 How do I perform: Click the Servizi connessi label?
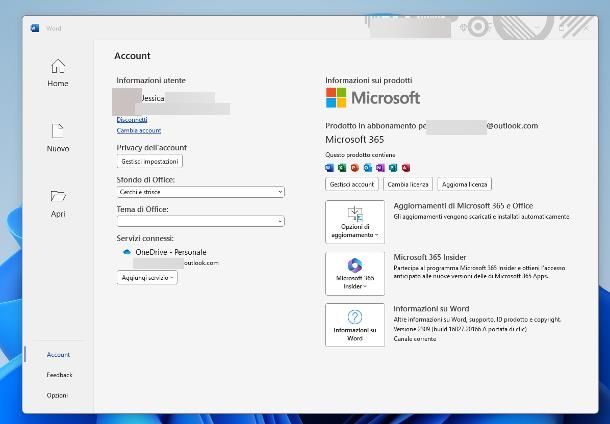145,238
